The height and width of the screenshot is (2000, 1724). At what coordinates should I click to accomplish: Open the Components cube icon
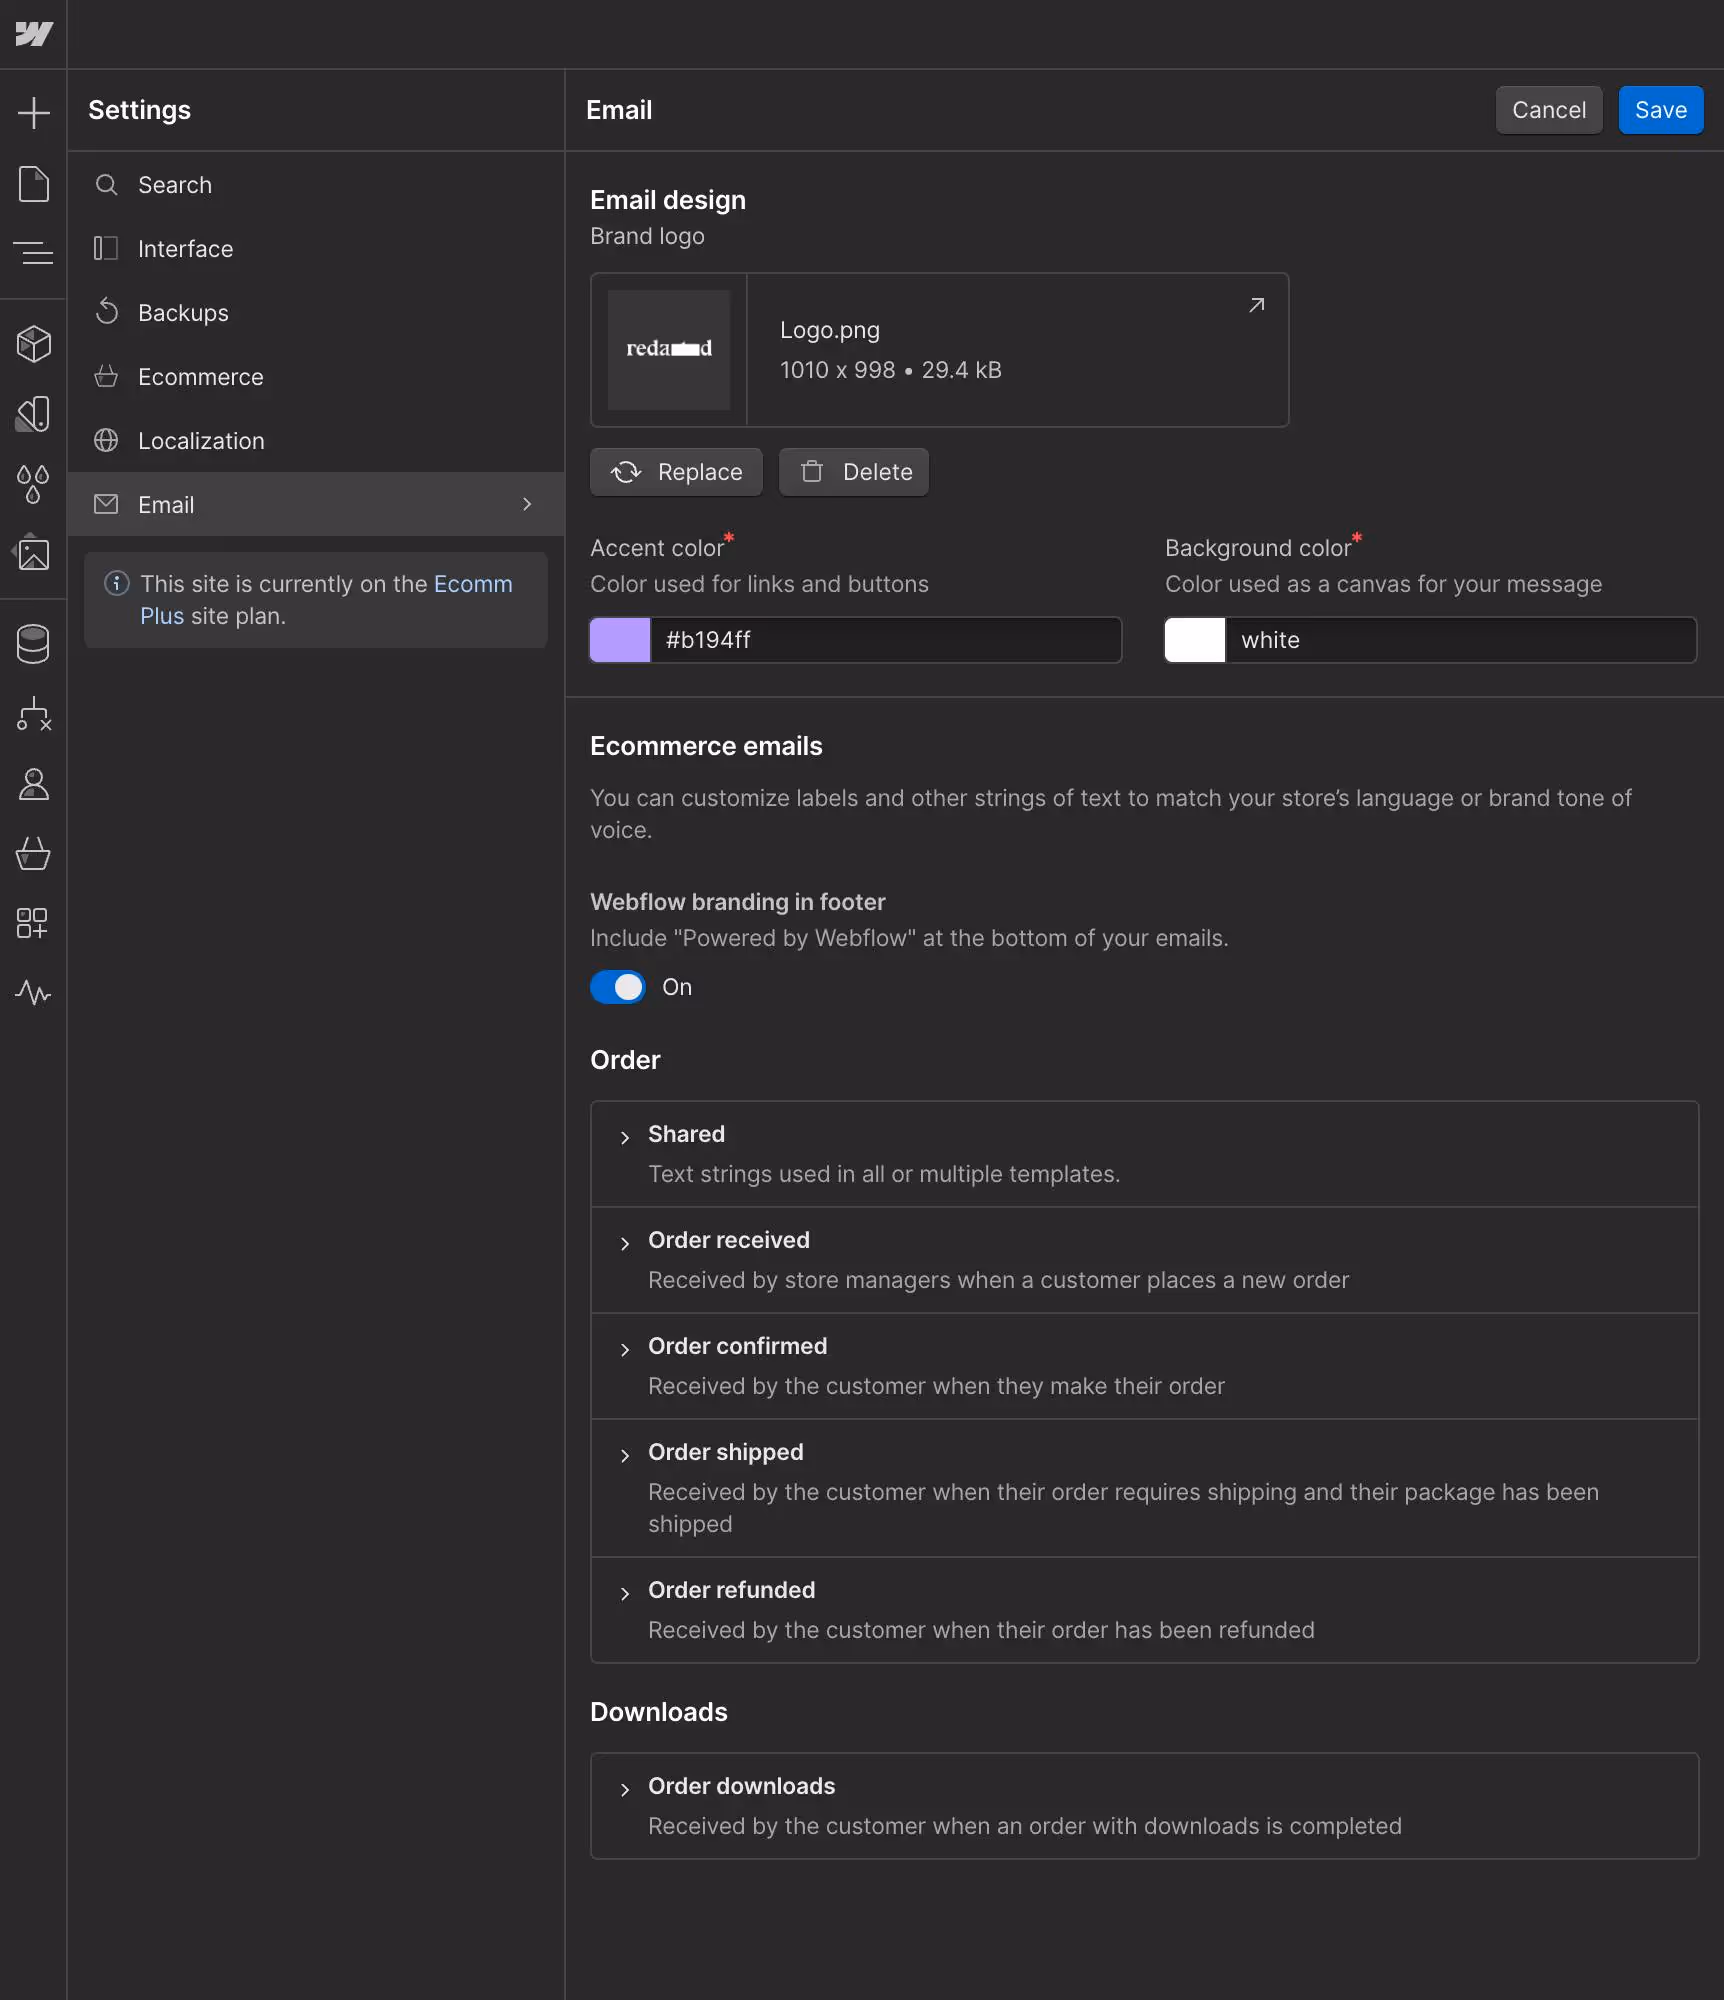33,344
